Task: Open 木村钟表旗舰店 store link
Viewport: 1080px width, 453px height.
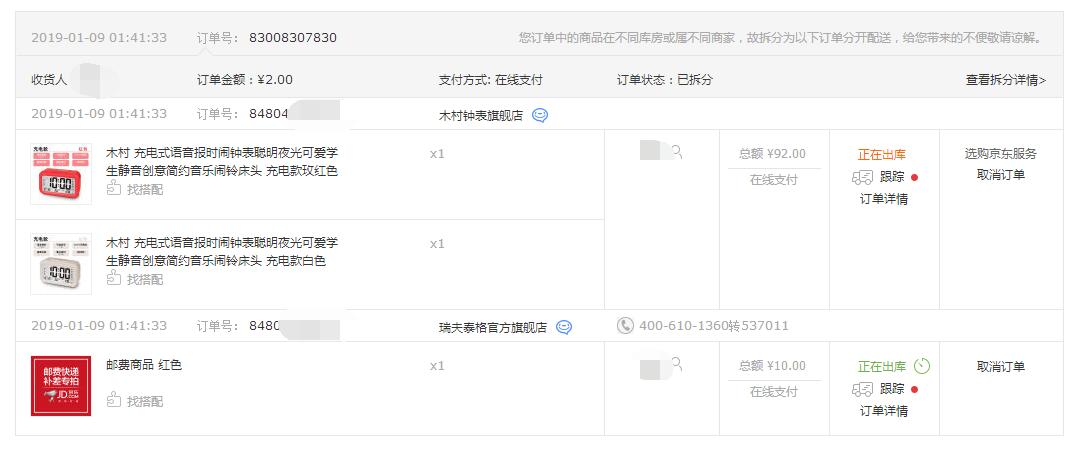Action: tap(481, 116)
